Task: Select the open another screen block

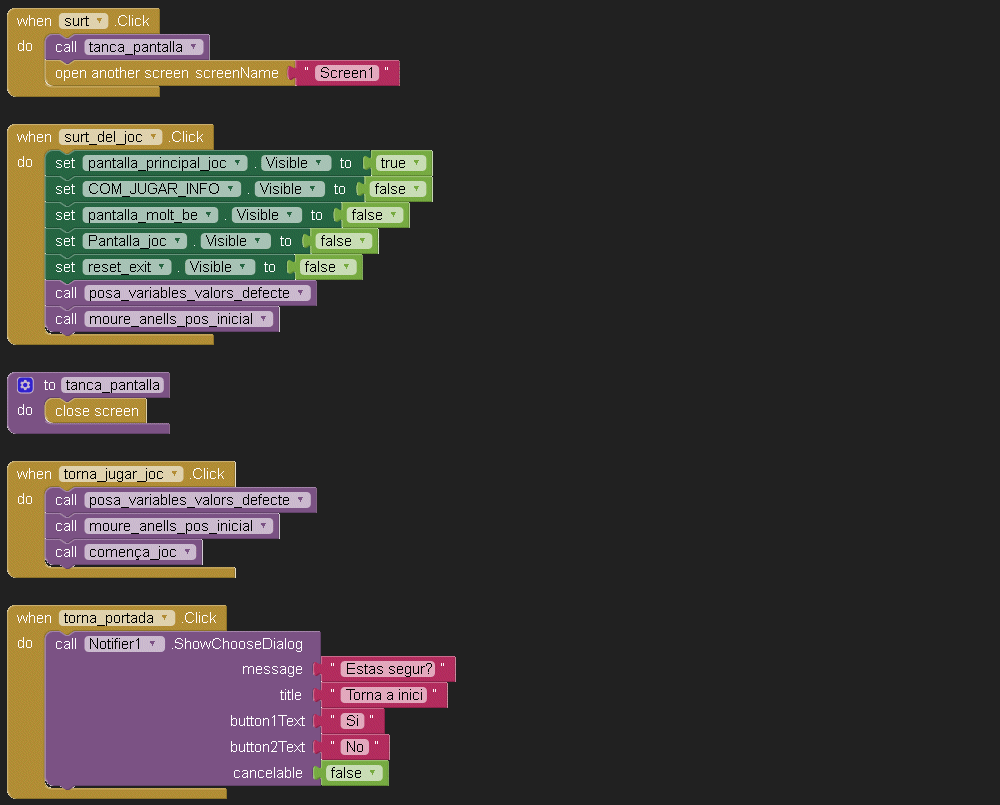Action: 165,73
